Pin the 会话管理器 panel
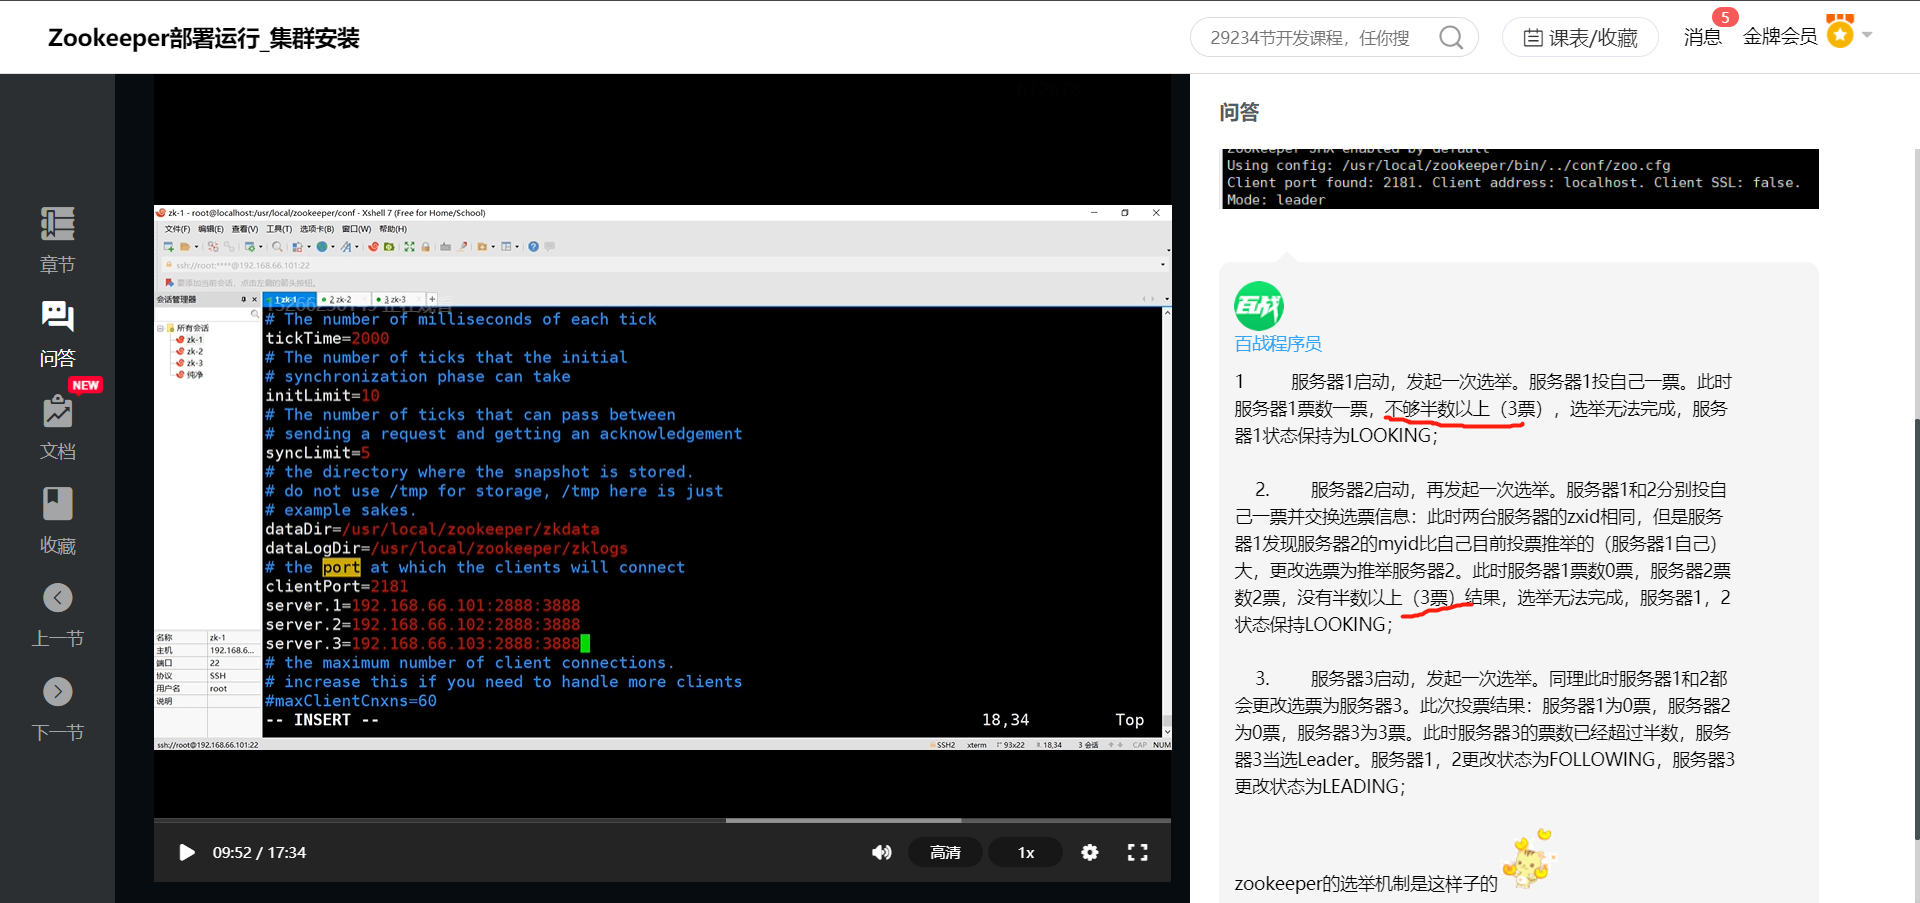 point(243,299)
